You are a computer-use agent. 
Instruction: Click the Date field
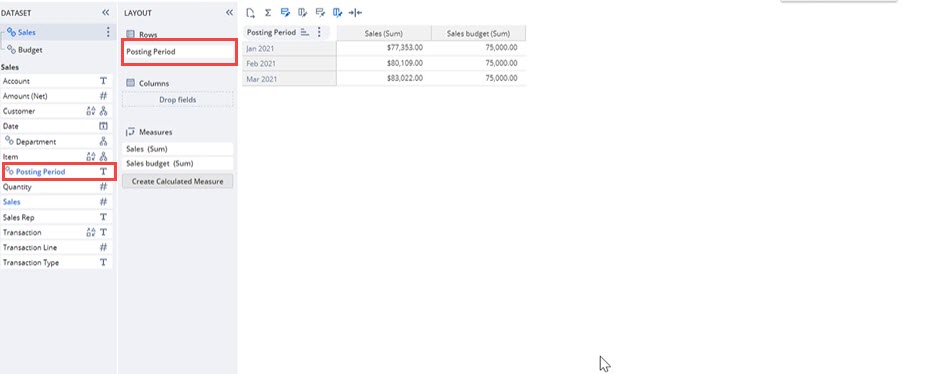click(x=56, y=126)
